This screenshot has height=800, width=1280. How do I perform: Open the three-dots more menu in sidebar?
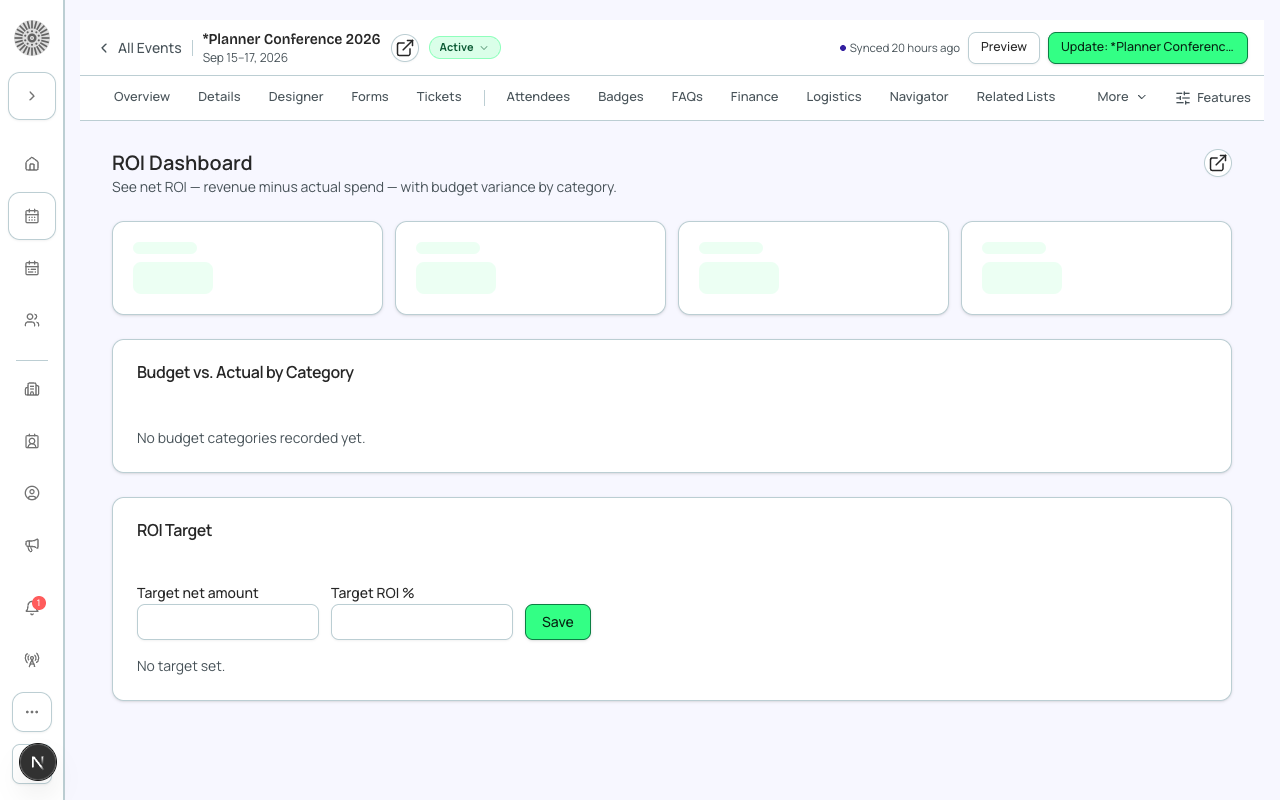[32, 712]
